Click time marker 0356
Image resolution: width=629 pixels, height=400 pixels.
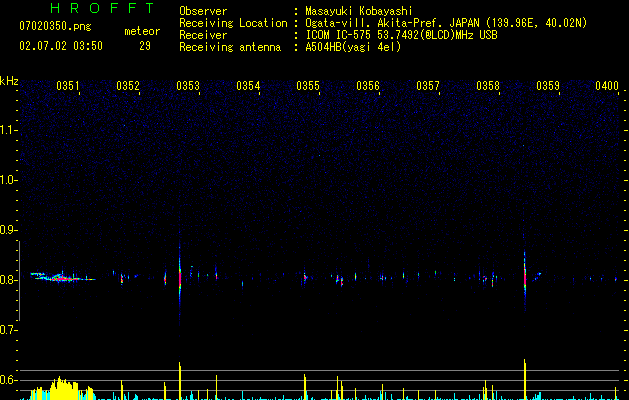[368, 86]
